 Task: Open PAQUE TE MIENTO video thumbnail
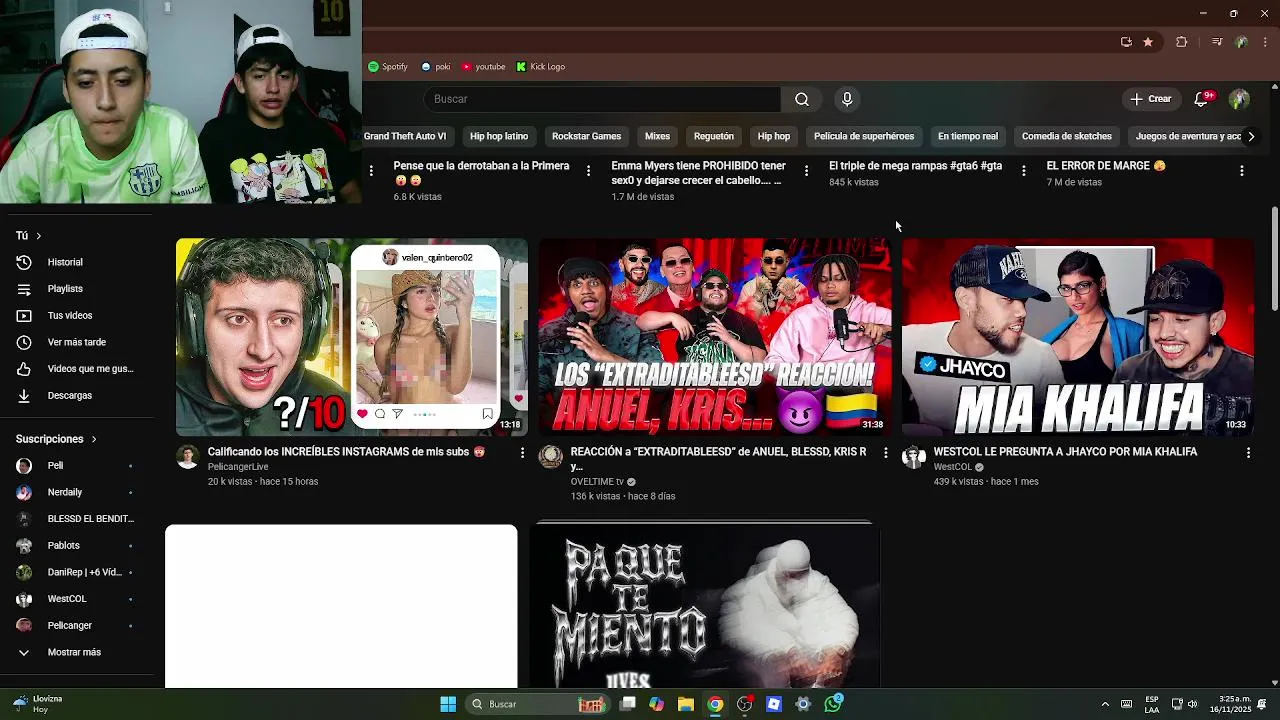point(705,605)
